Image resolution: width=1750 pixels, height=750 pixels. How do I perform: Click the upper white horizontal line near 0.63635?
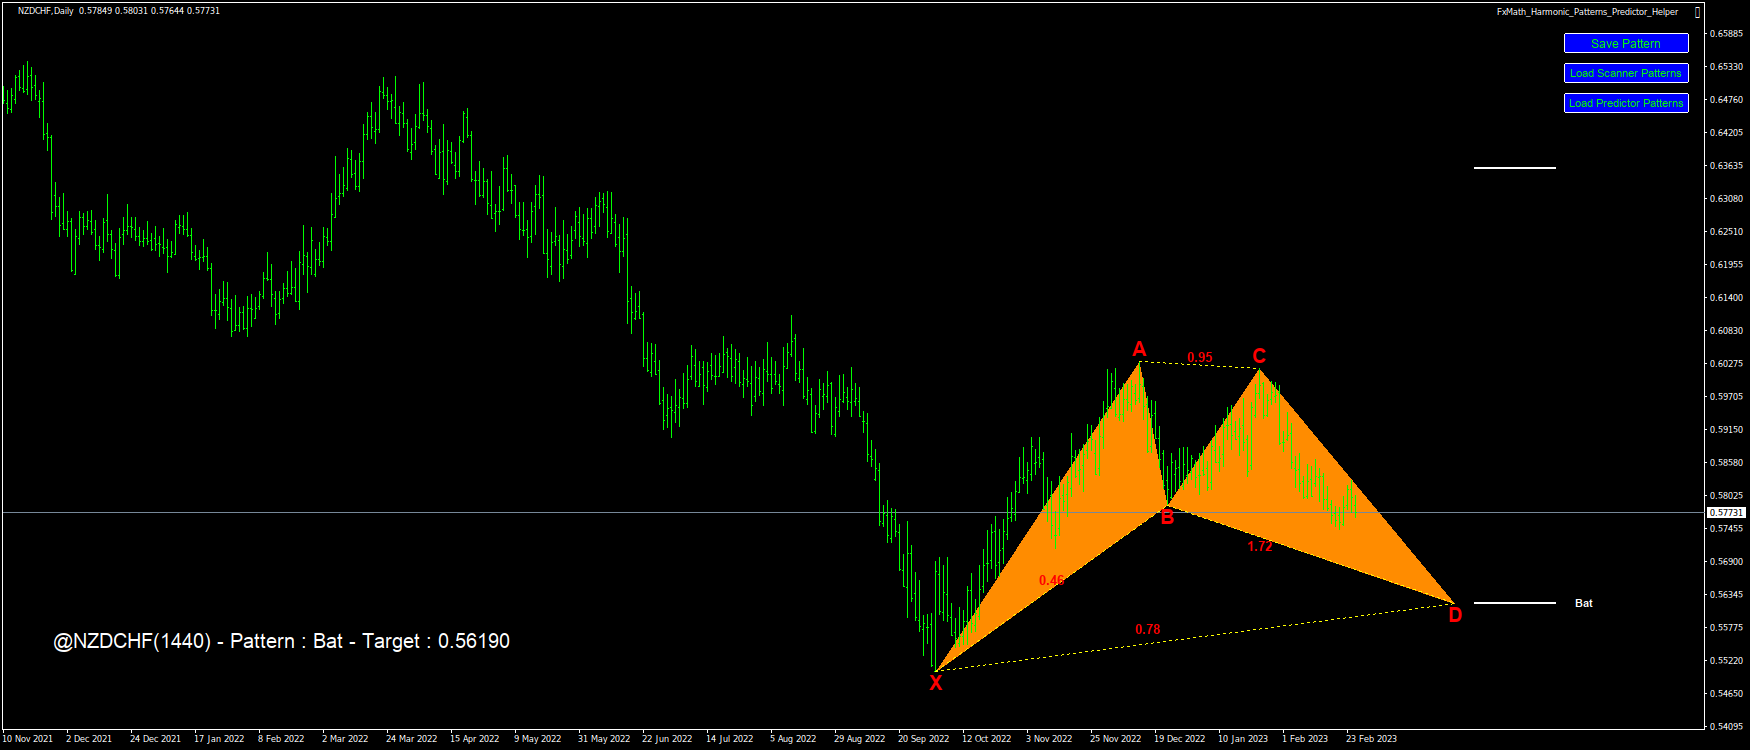tap(1515, 168)
